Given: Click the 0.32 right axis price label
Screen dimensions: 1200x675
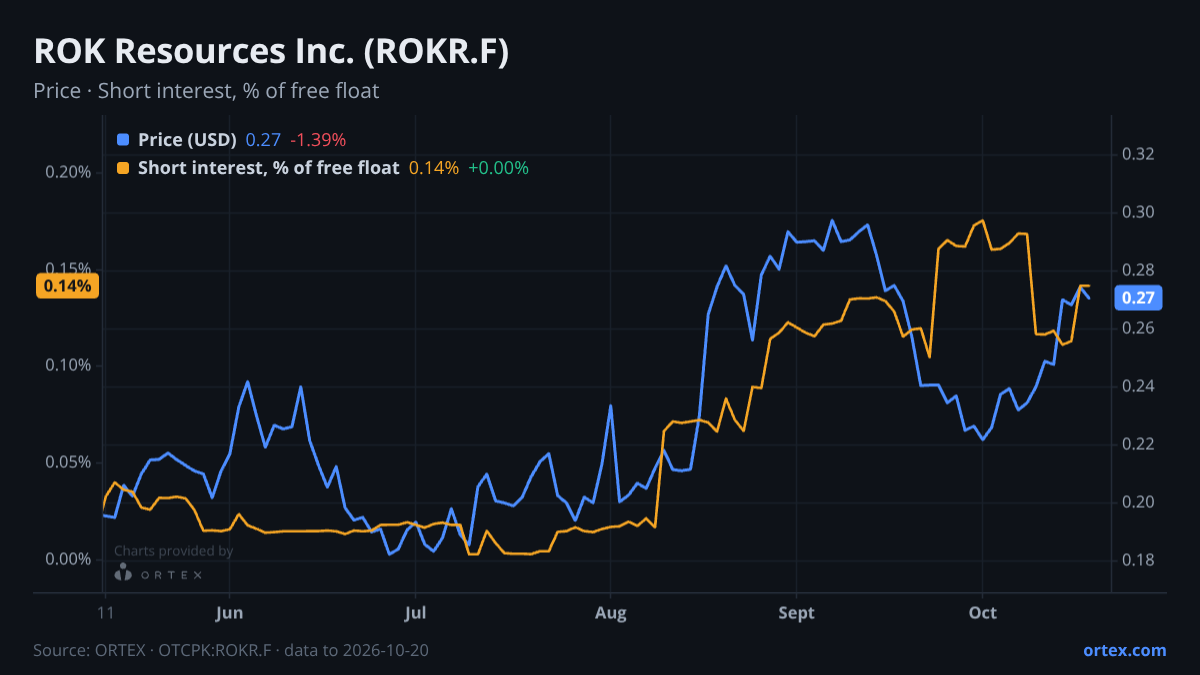Looking at the screenshot, I should click(1139, 155).
